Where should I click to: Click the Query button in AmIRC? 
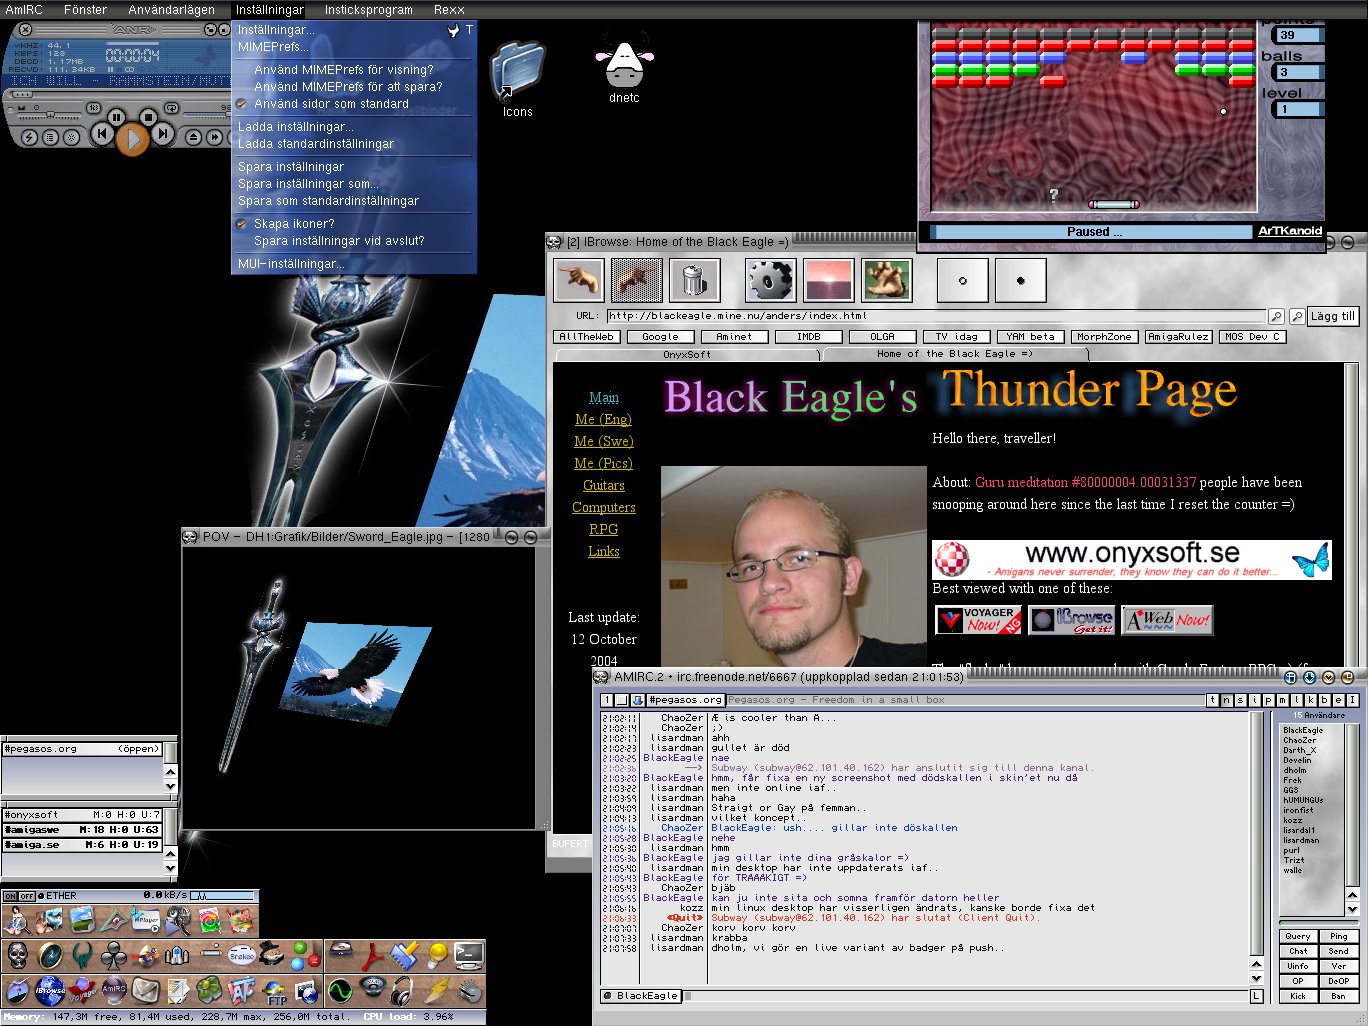pyautogui.click(x=1298, y=936)
